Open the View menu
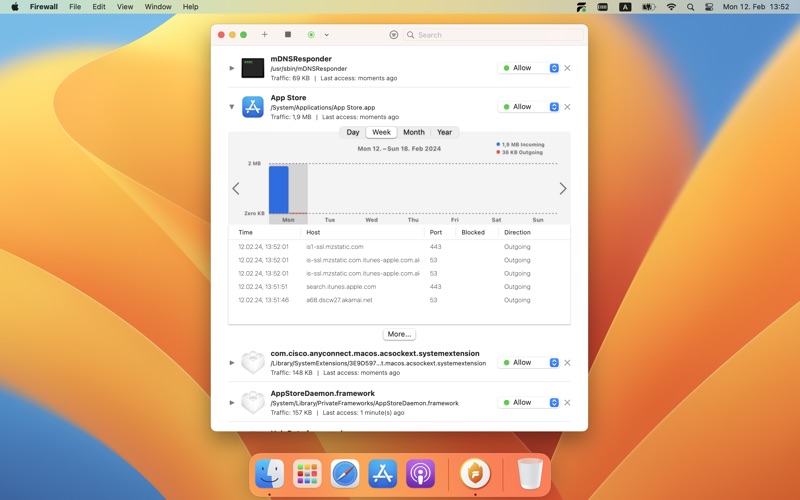This screenshot has width=800, height=500. tap(125, 7)
